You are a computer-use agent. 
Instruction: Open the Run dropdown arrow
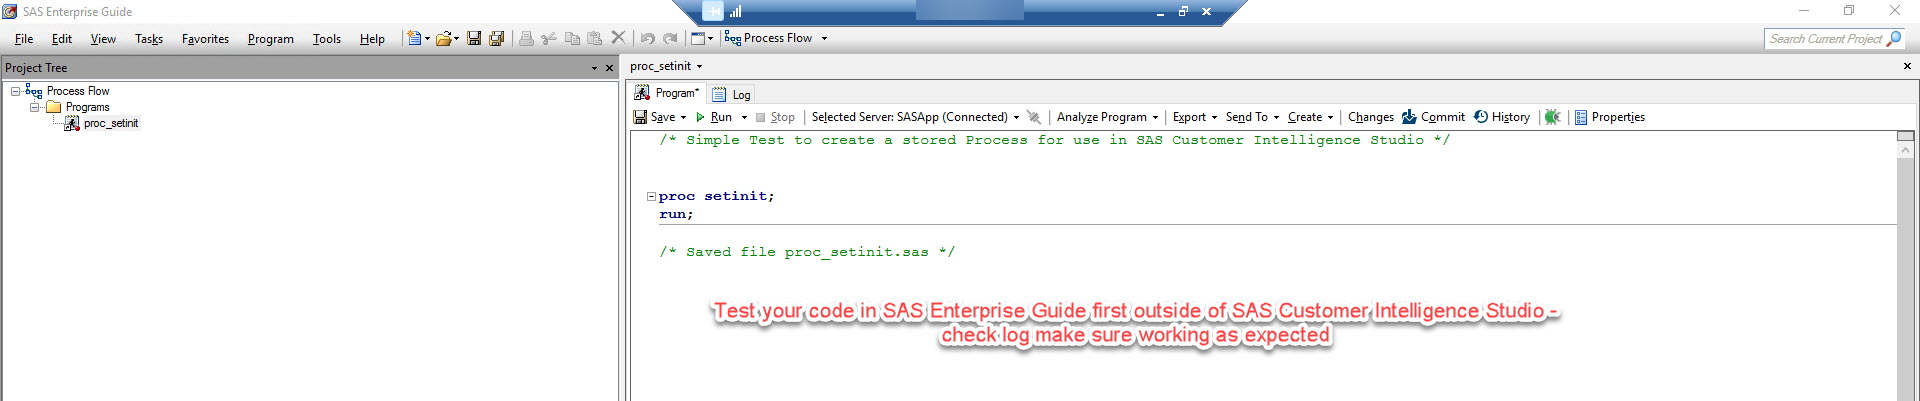coord(744,118)
